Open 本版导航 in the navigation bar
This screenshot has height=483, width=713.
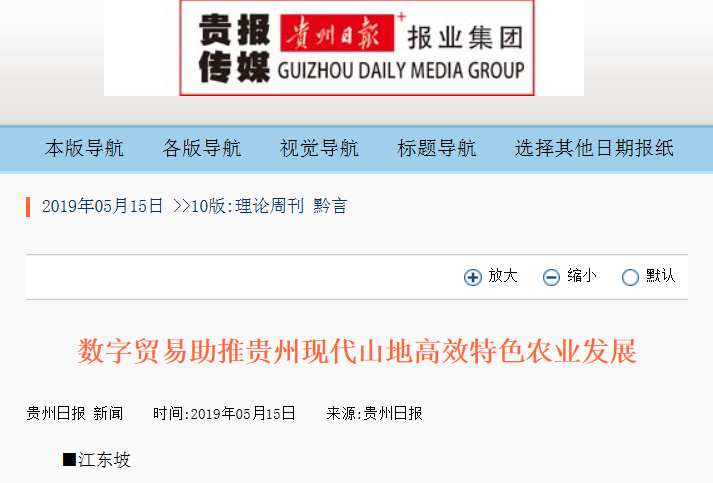point(84,148)
